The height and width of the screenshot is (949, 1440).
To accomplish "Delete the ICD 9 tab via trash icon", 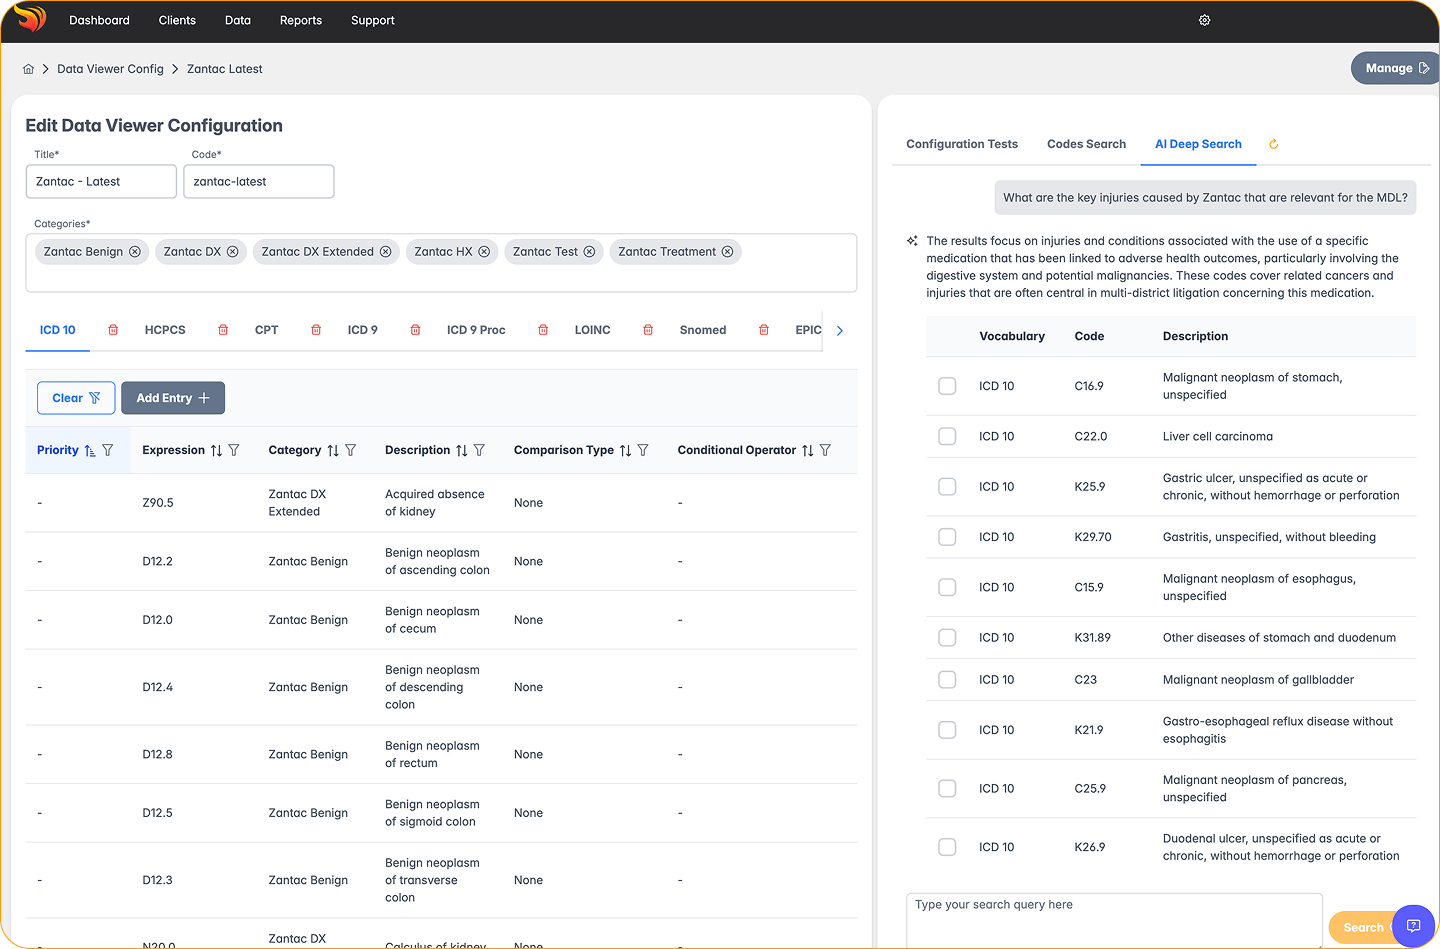I will click(x=415, y=330).
